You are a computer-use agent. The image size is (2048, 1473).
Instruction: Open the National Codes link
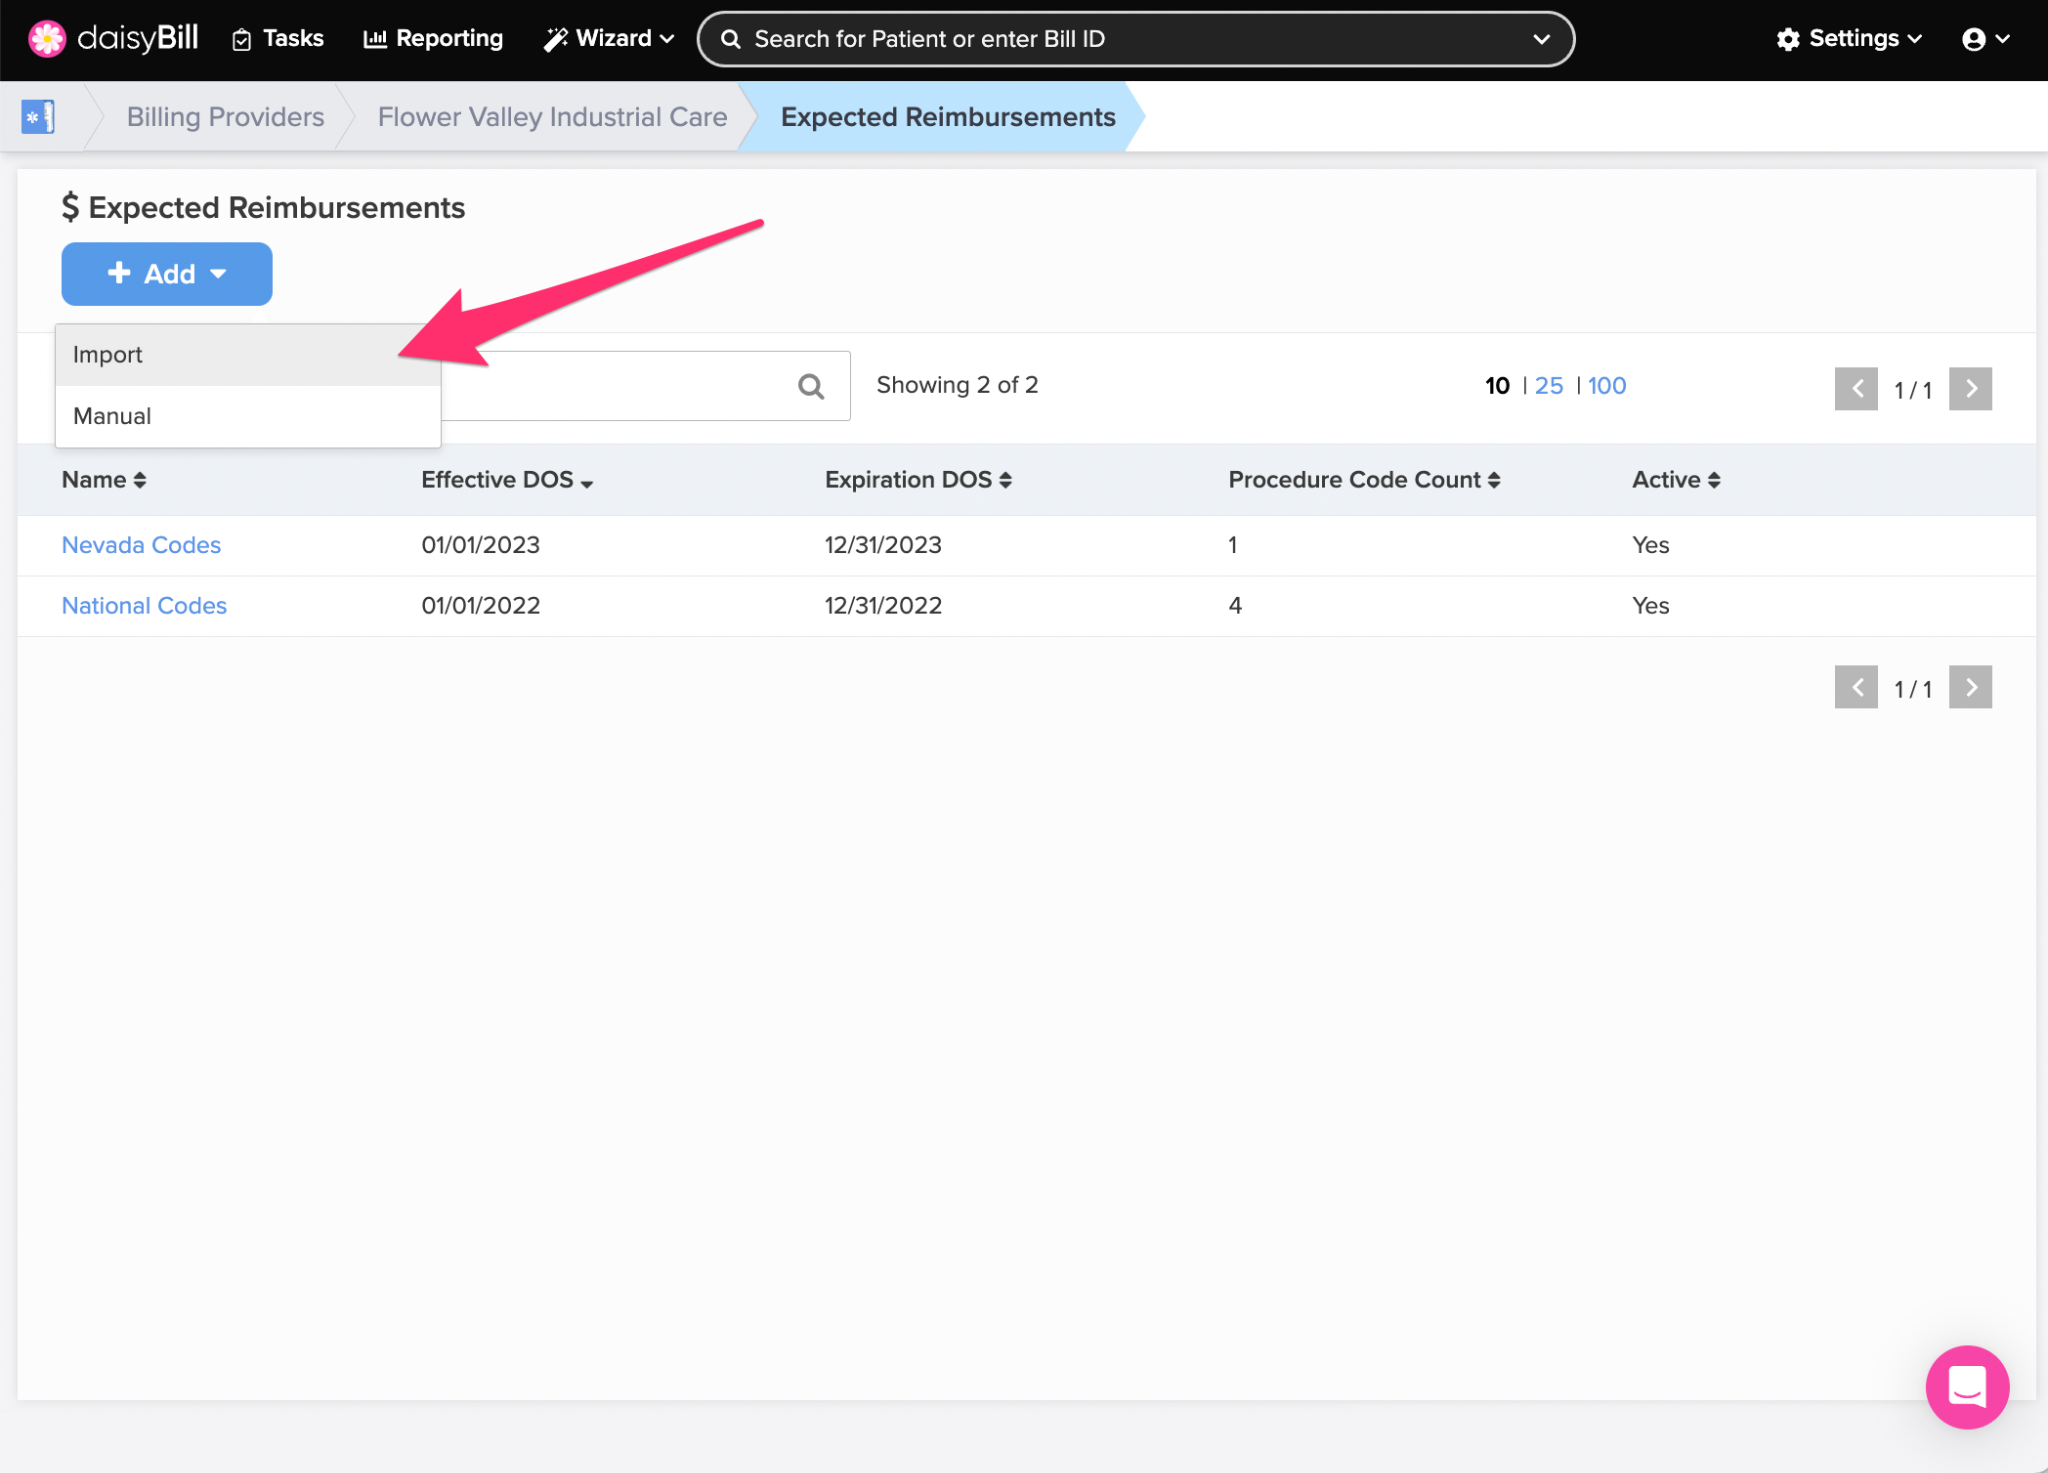[x=144, y=606]
